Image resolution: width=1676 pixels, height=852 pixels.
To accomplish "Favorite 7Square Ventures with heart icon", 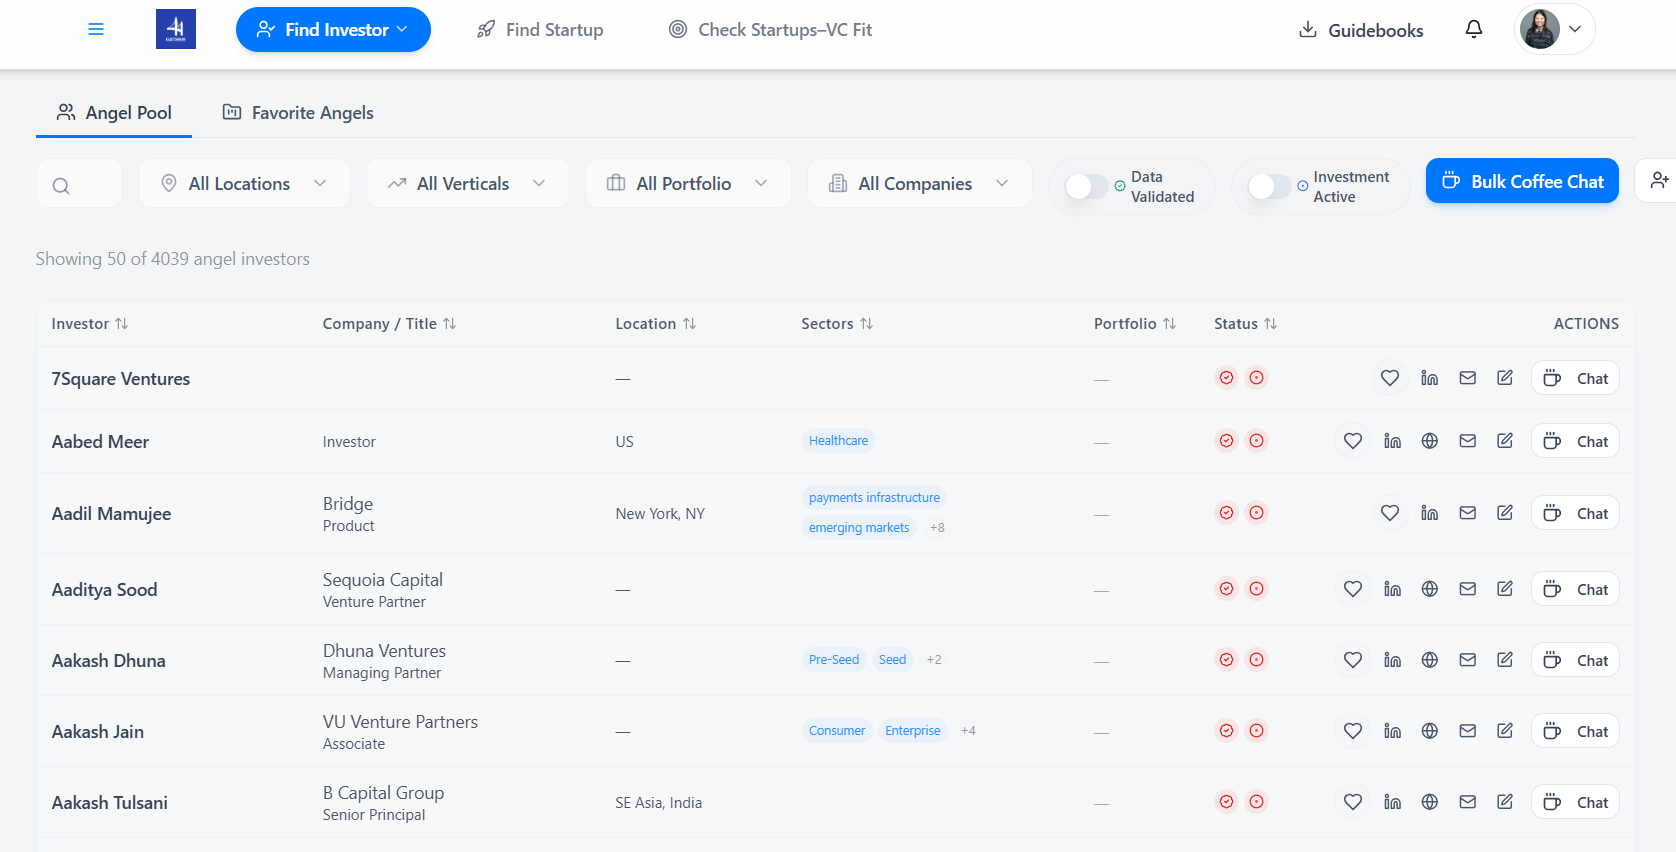I will 1390,378.
